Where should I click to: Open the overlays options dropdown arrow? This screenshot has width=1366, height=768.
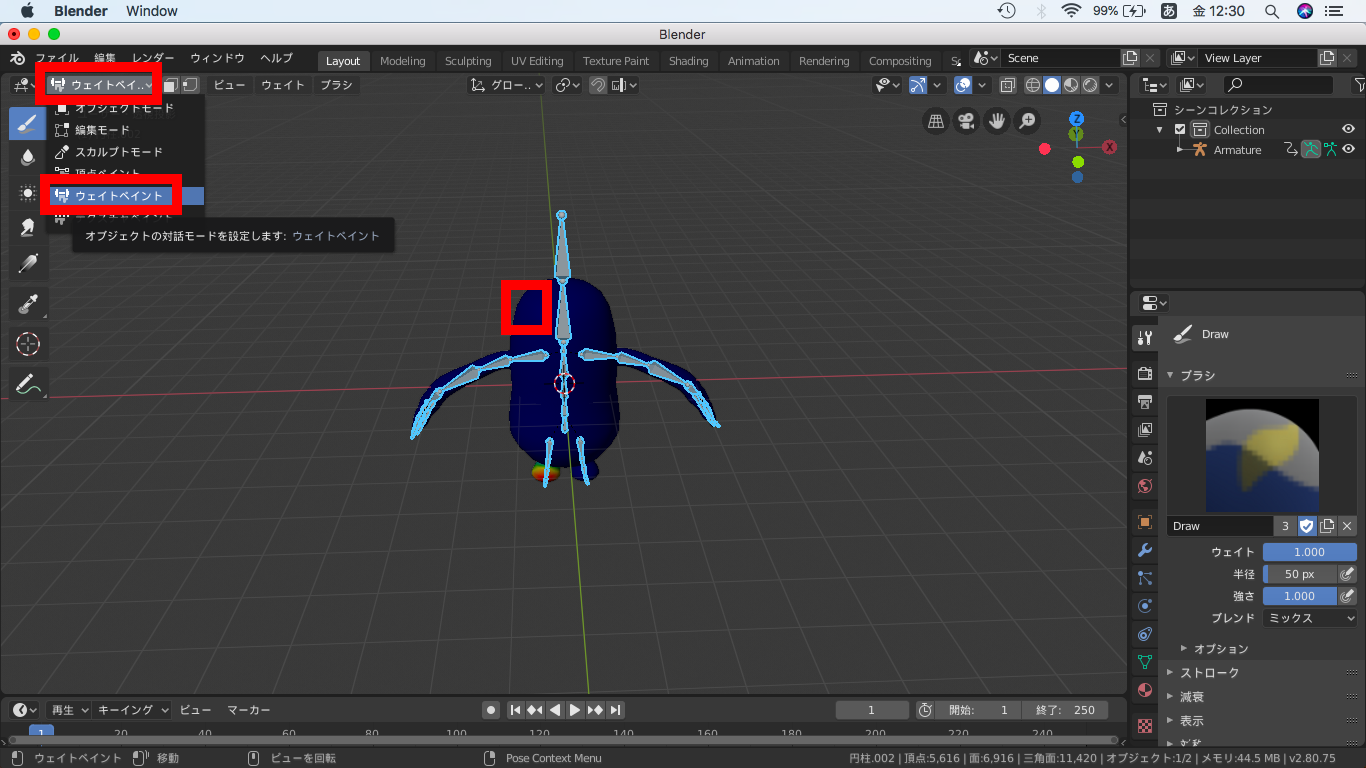coord(982,85)
